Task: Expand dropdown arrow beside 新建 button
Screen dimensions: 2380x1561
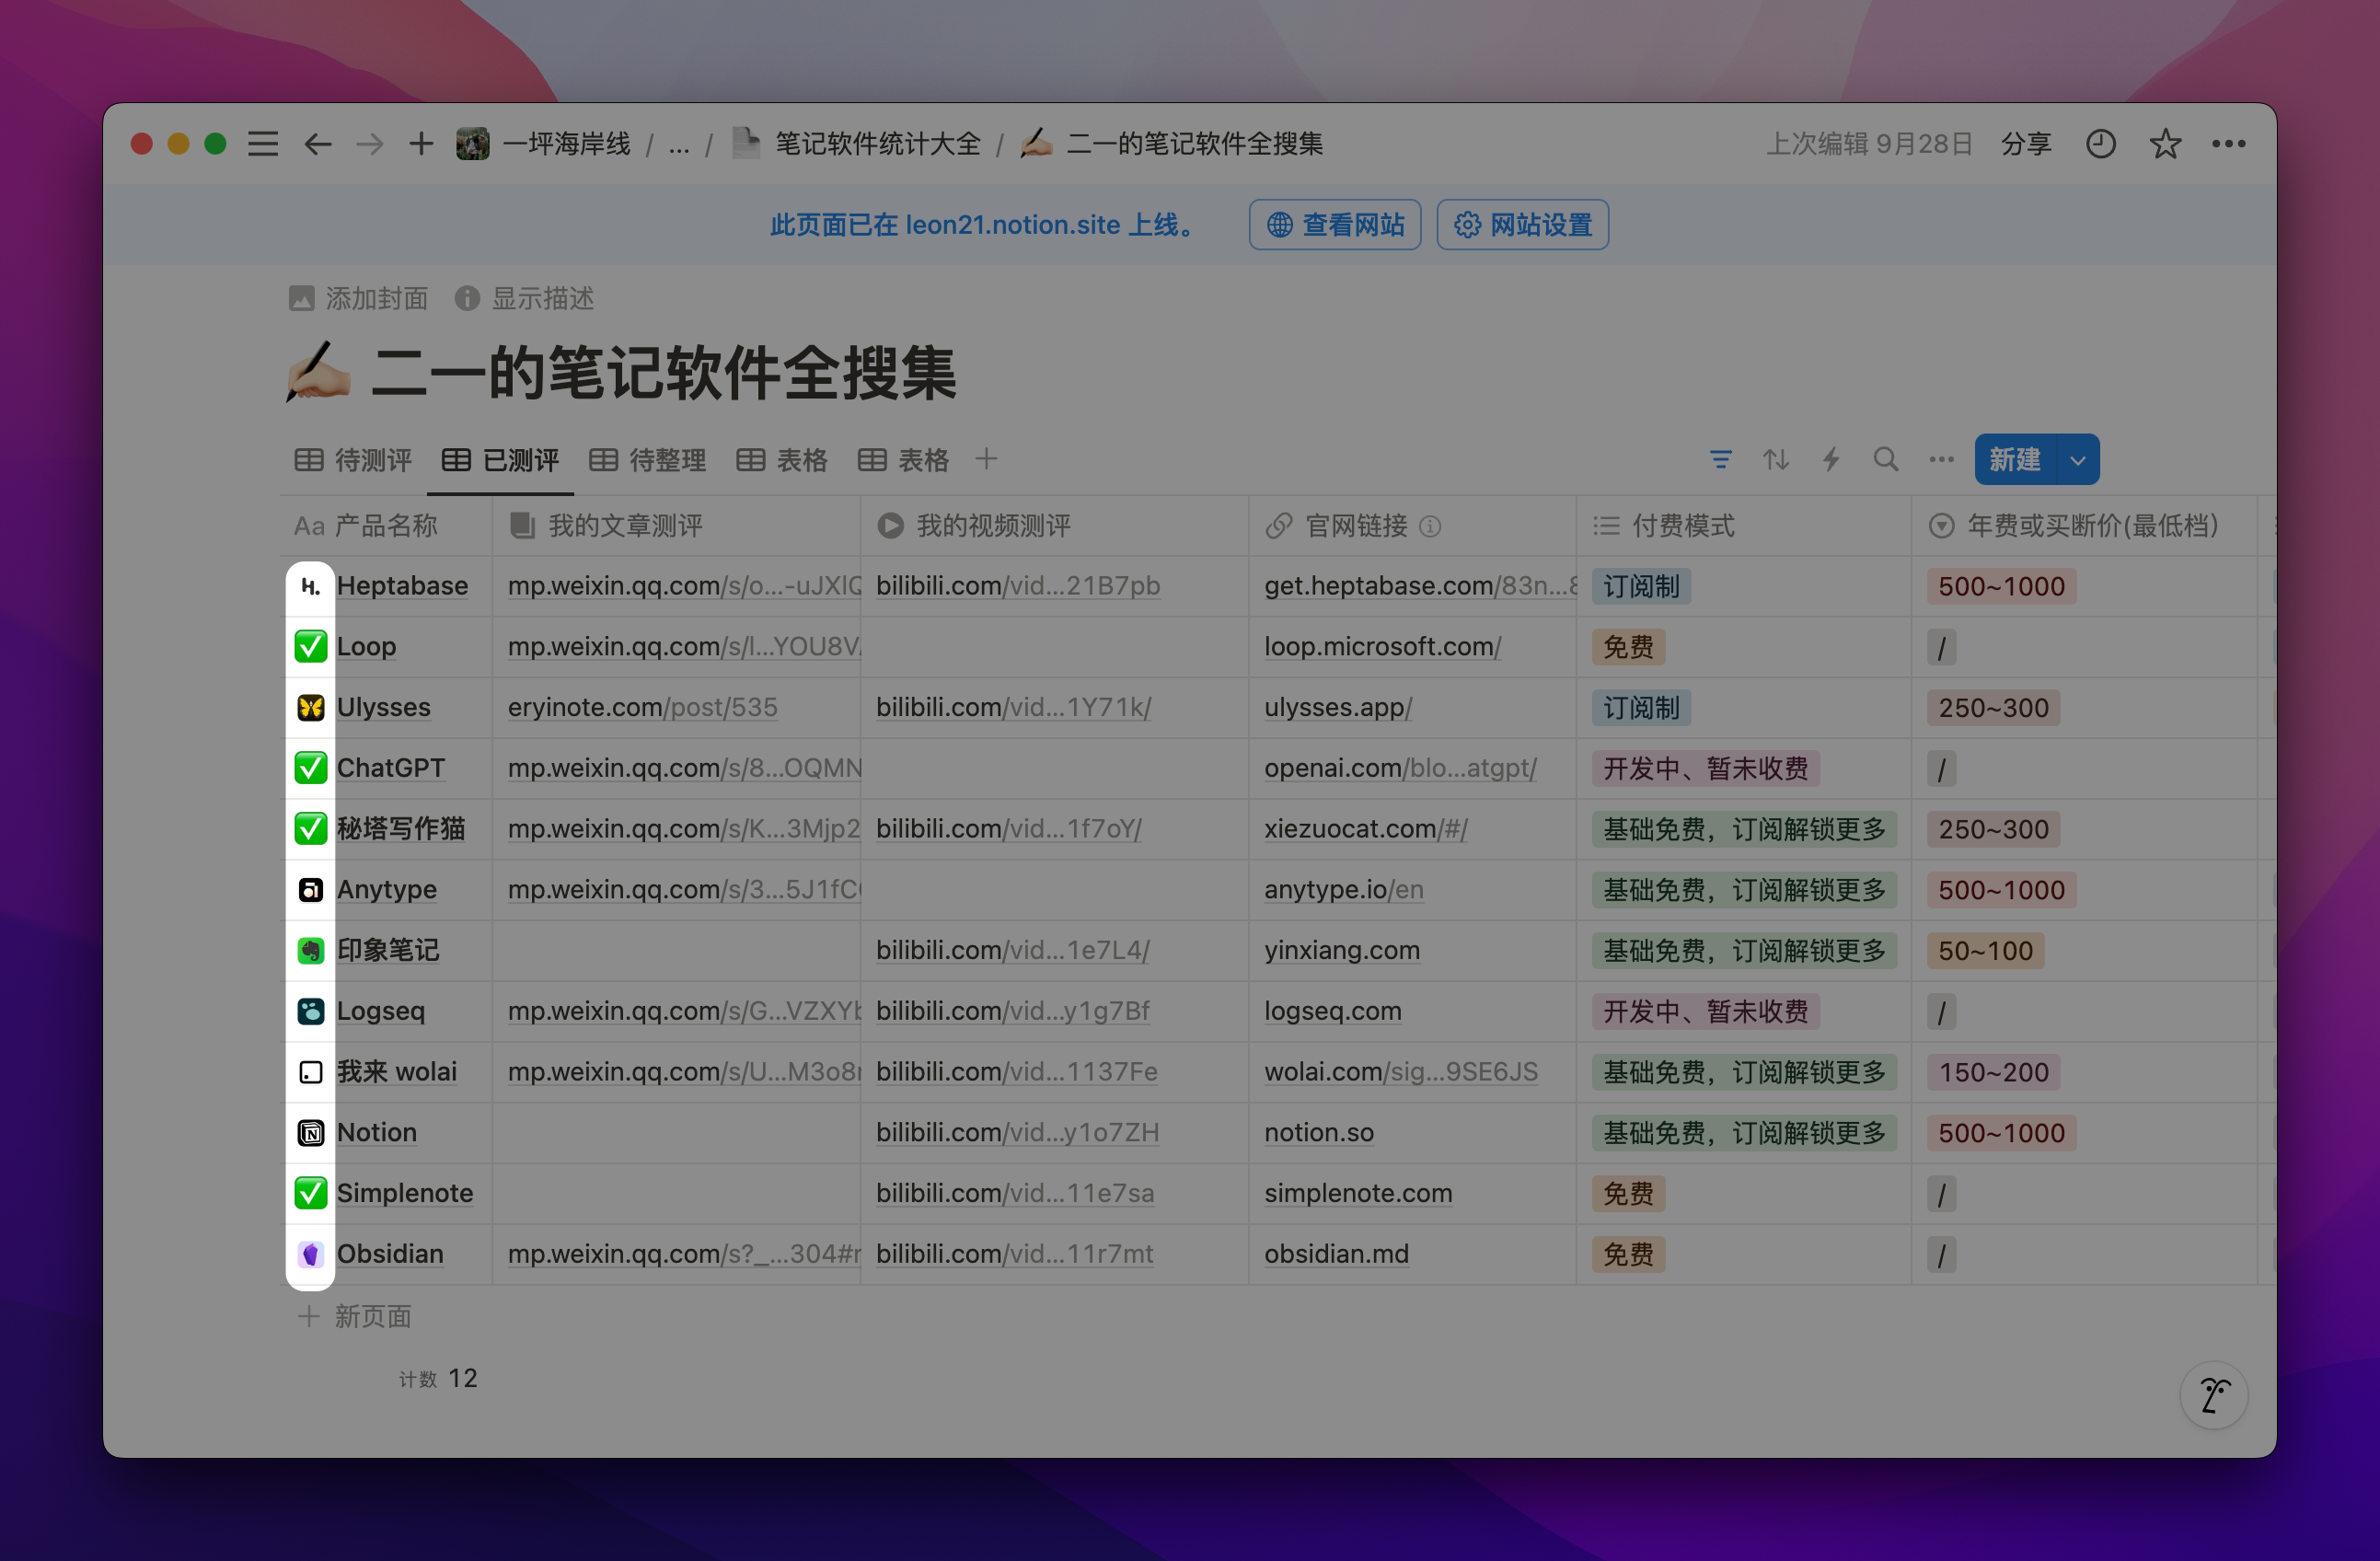Action: (2078, 460)
